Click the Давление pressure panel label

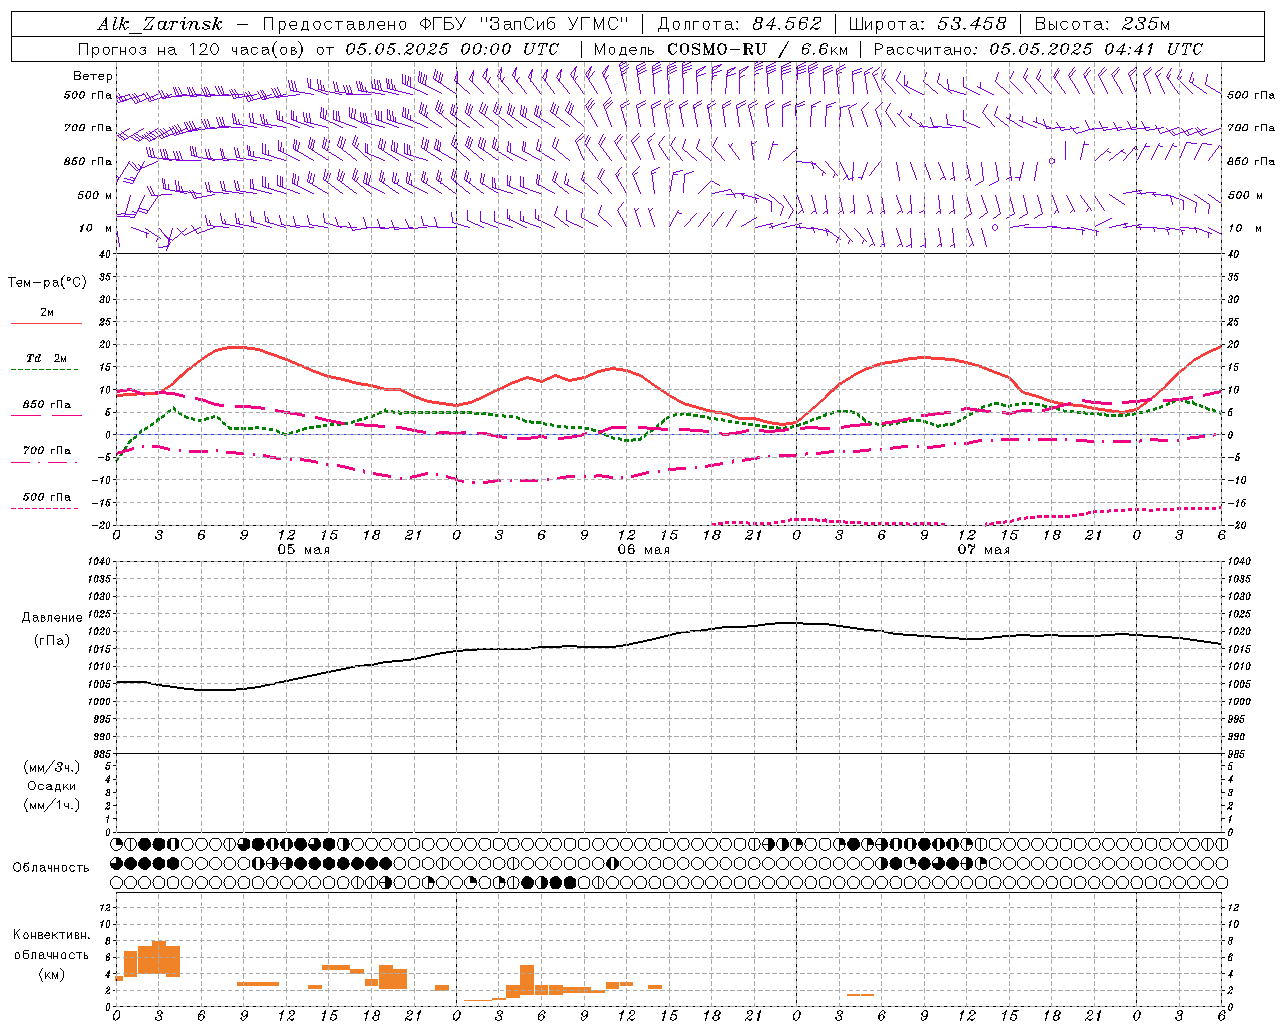tap(52, 618)
